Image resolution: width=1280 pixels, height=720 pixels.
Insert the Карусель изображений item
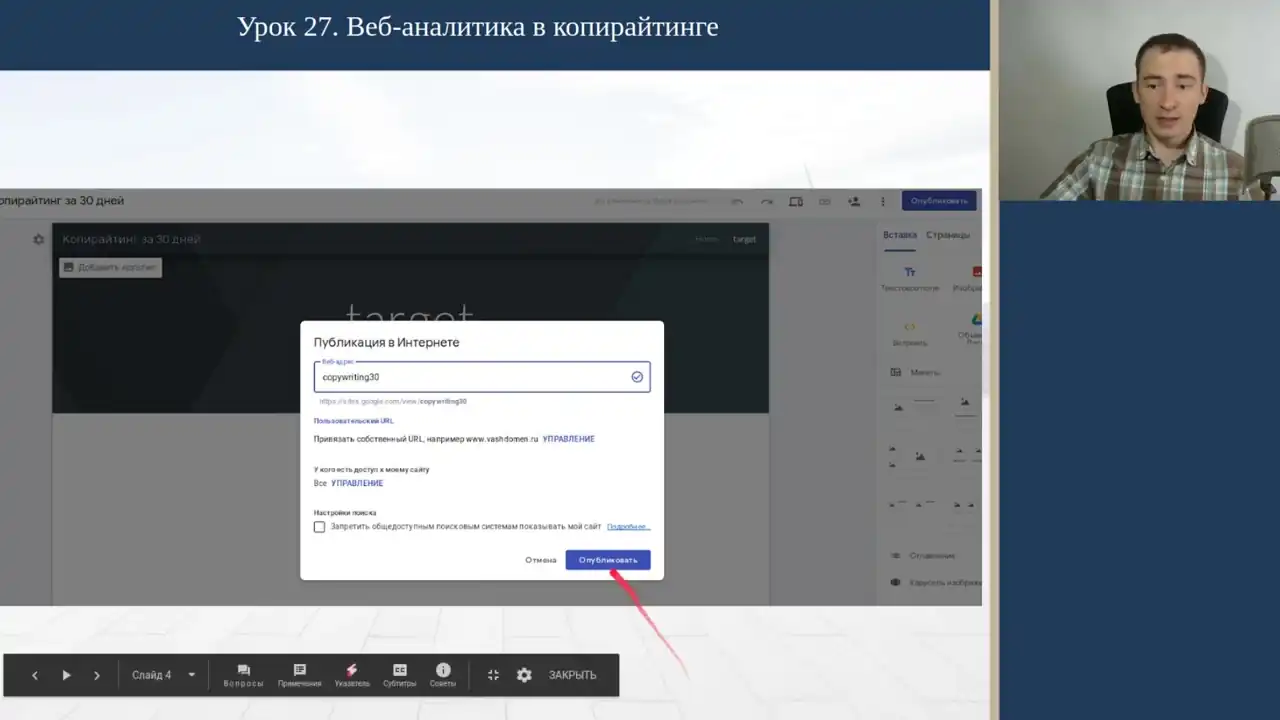pos(936,582)
